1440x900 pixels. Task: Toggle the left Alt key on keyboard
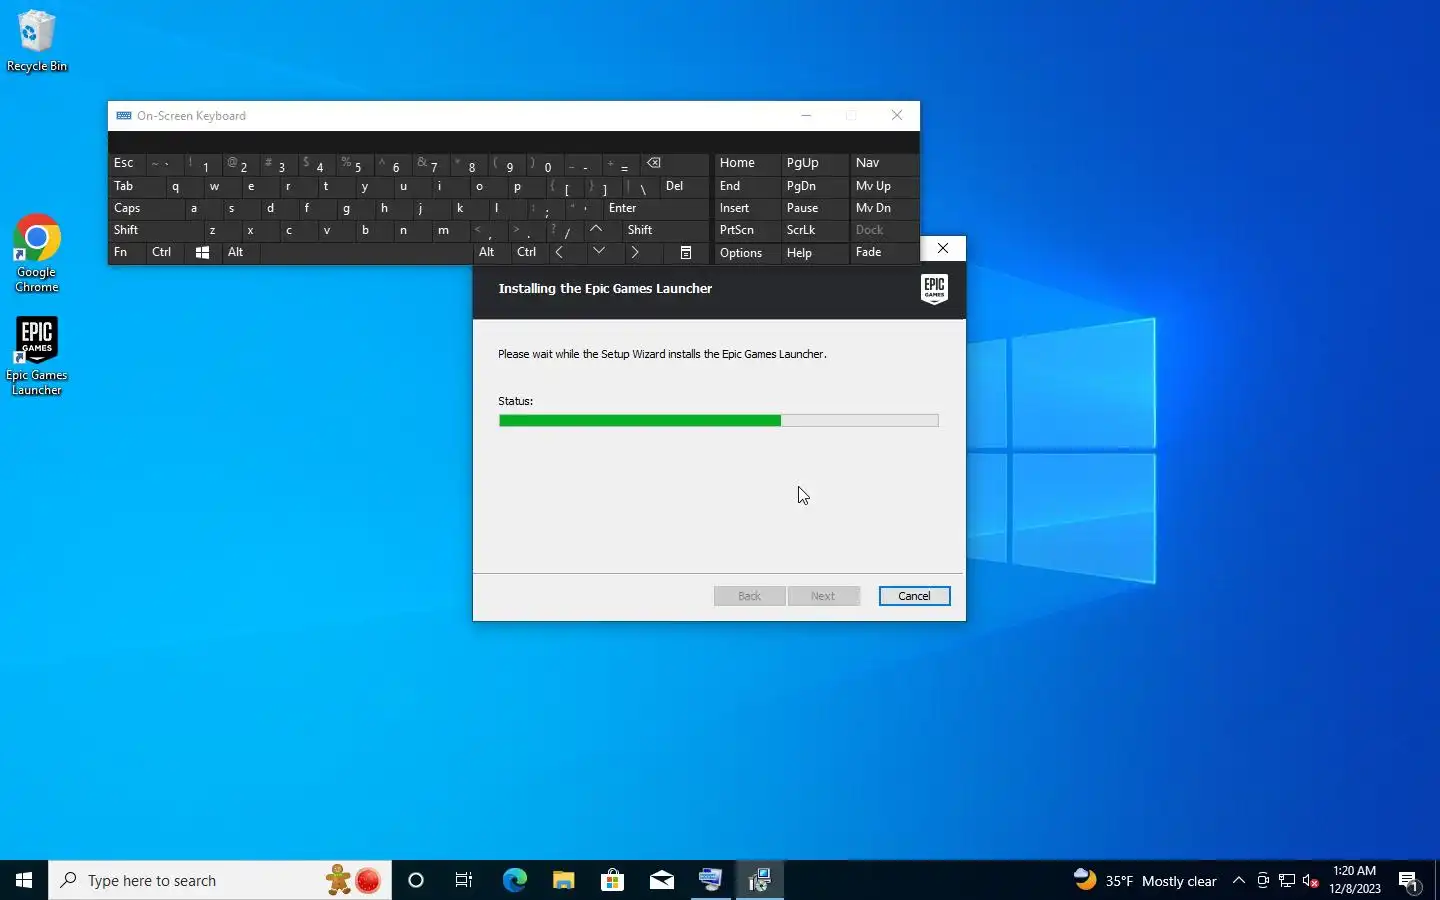click(x=240, y=253)
